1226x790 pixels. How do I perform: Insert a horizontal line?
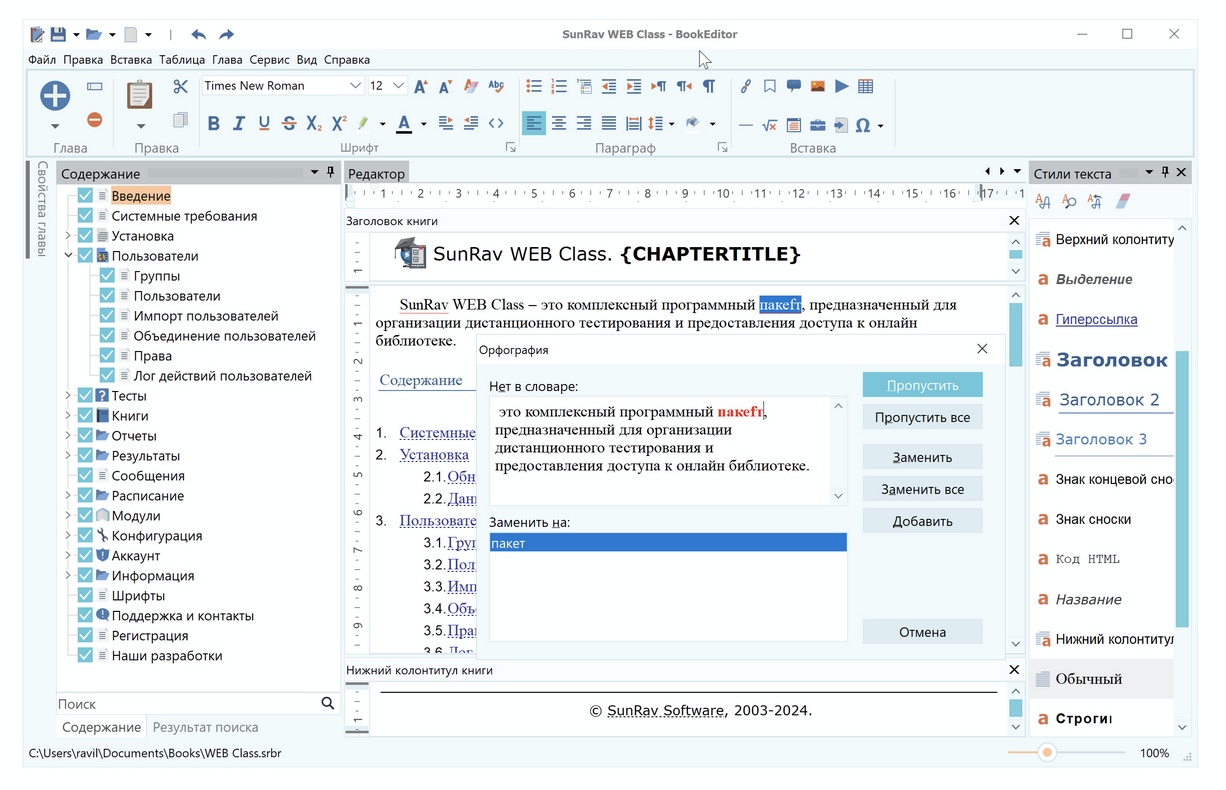(x=745, y=125)
